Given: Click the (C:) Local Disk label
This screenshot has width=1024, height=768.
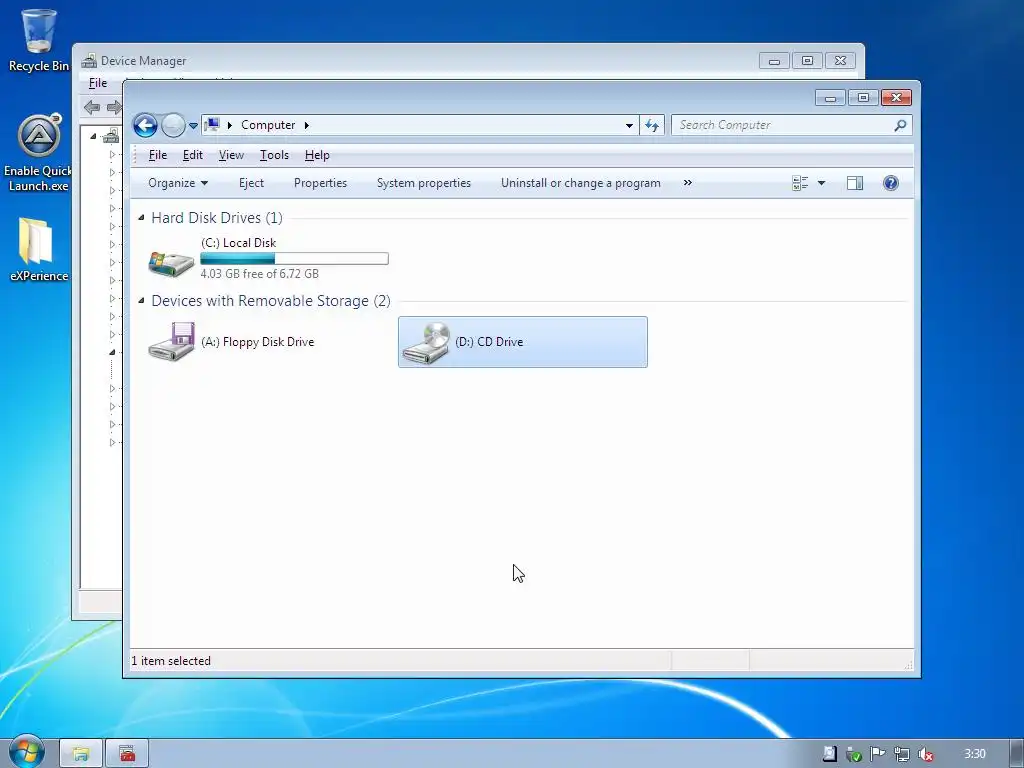Looking at the screenshot, I should pos(238,242).
